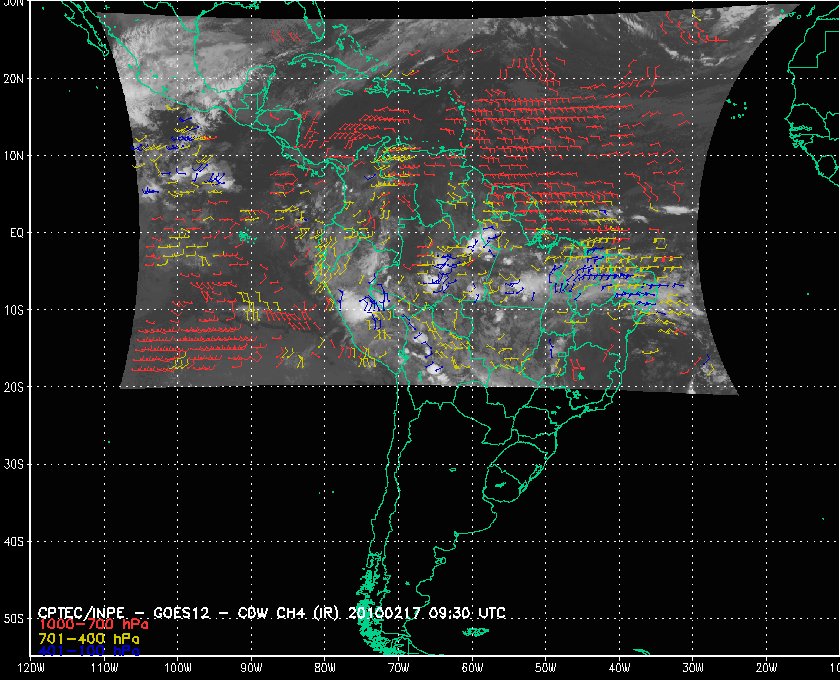Click the 10S latitude label
Screen dimensions: 840x680
(x=13, y=310)
